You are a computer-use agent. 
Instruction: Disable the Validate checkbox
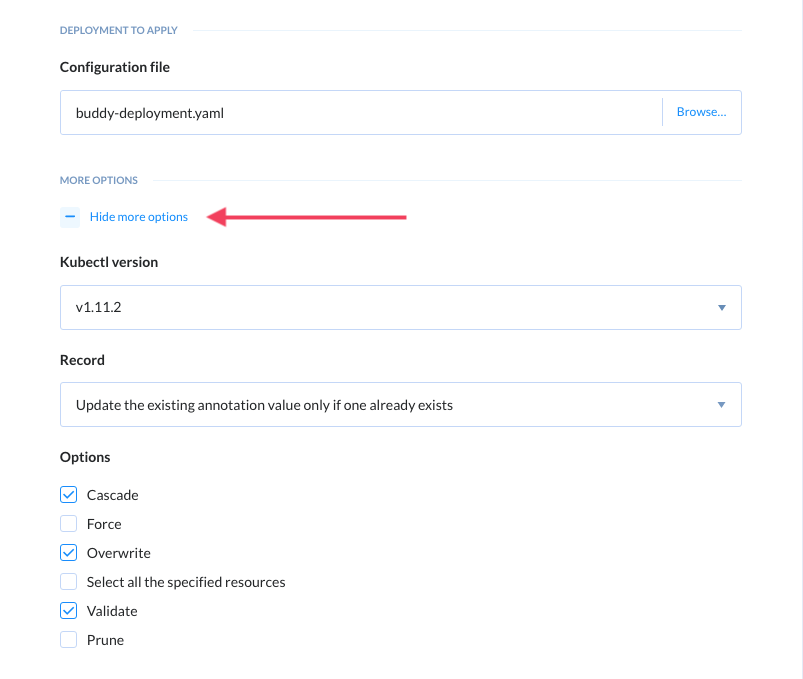click(x=69, y=610)
